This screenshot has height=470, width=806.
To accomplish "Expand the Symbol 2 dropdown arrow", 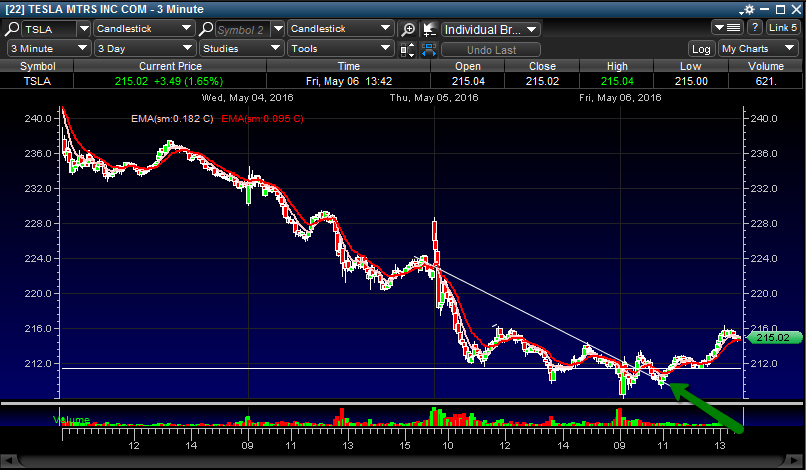I will coord(278,29).
